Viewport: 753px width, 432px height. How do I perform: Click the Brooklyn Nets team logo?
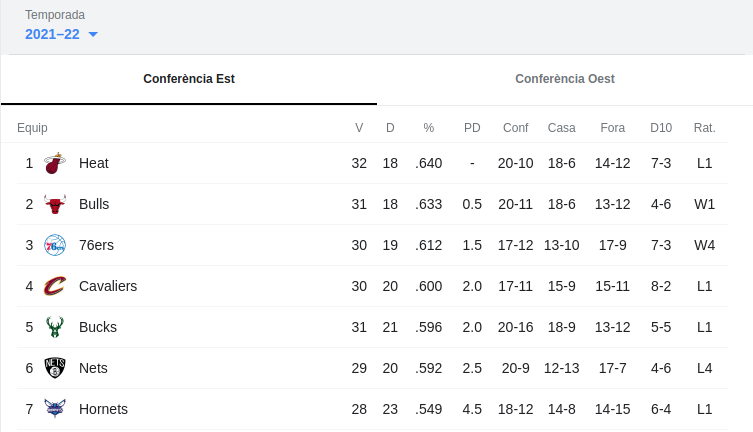(55, 368)
